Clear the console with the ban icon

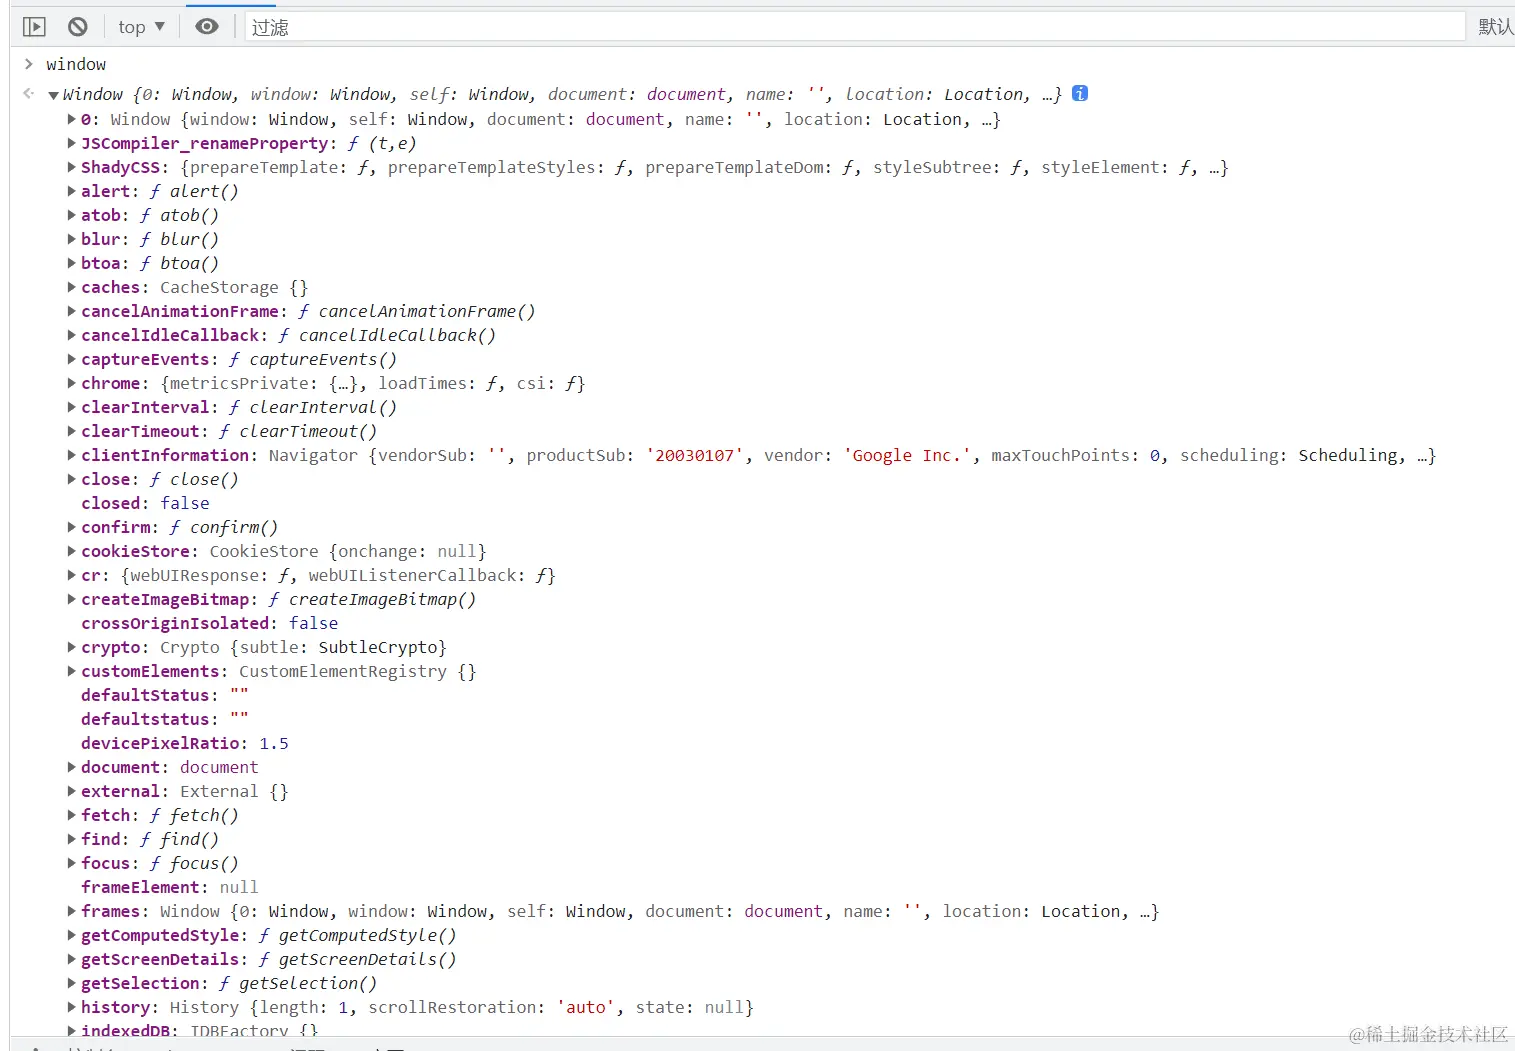click(x=78, y=27)
